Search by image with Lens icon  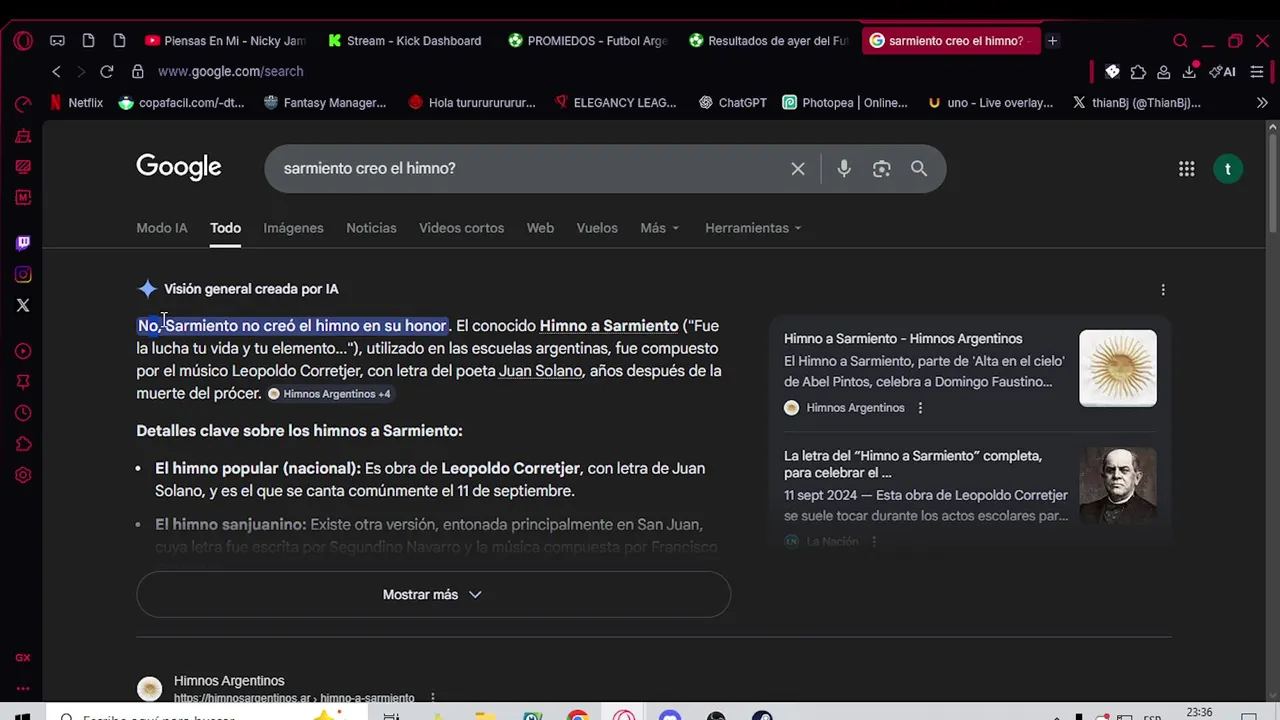881,169
